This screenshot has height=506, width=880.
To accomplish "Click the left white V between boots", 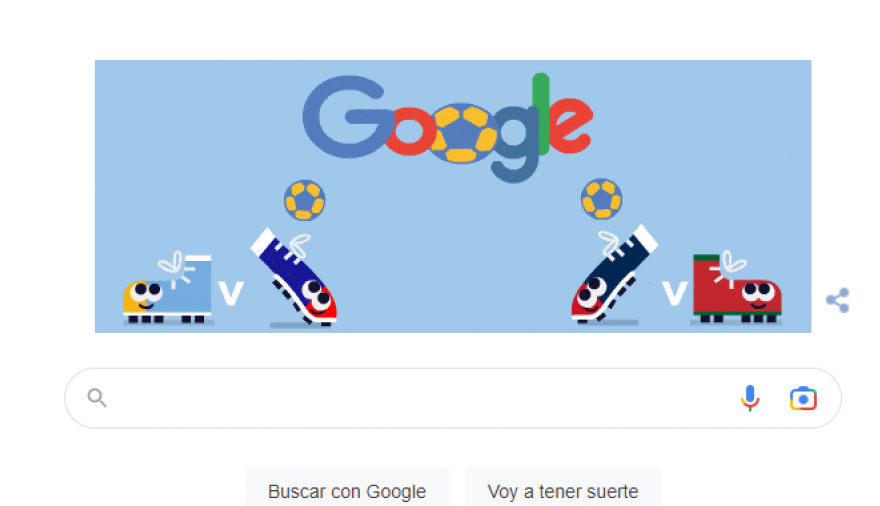I will (231, 293).
